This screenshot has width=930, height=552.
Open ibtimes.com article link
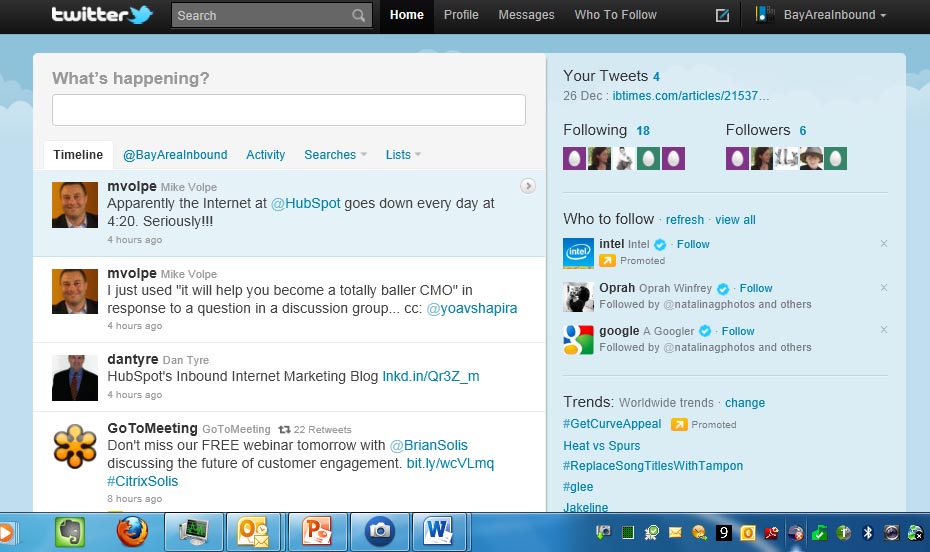690,96
